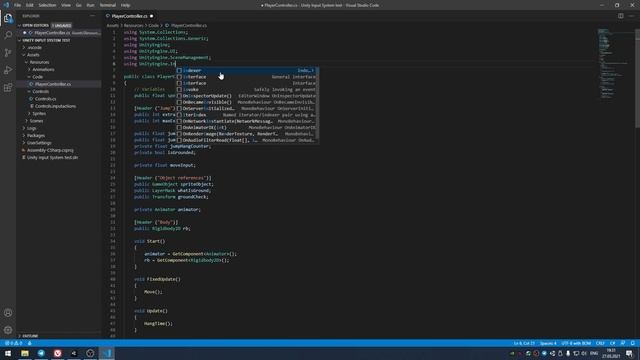Open the Help menu
Viewport: 640px width, 360px height.
[x=125, y=5]
